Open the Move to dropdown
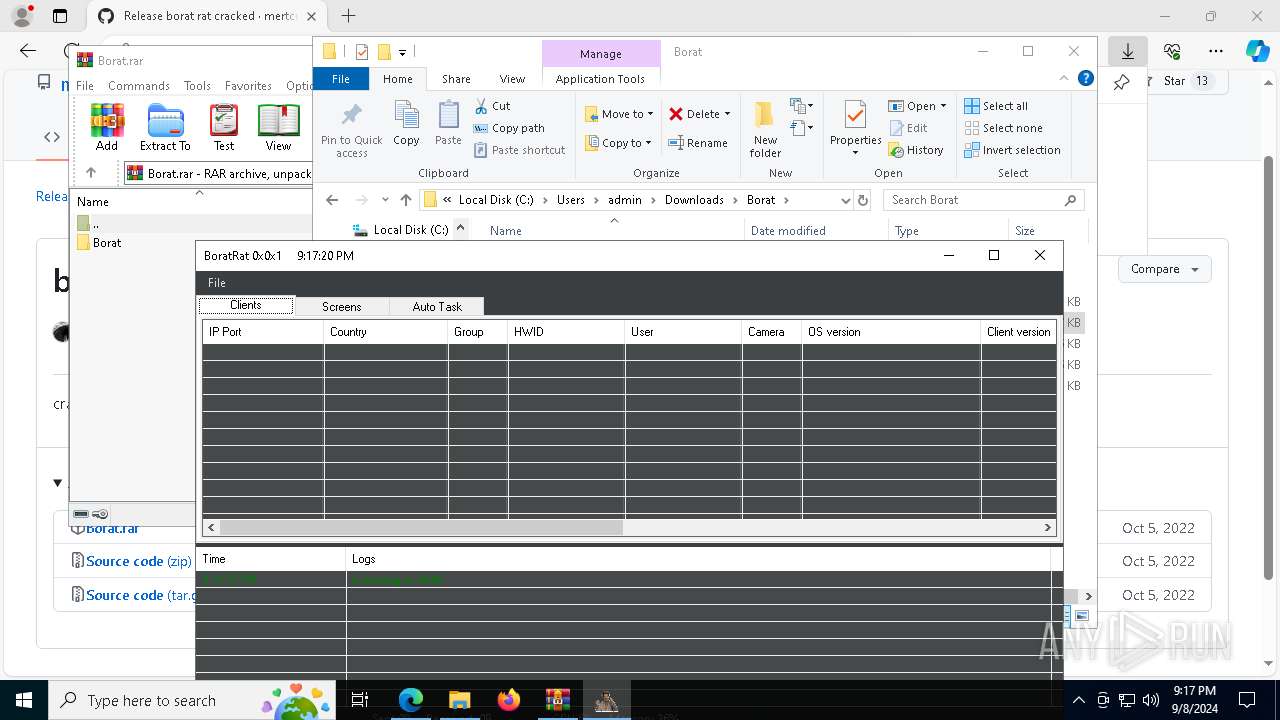This screenshot has height=720, width=1280. [x=619, y=114]
